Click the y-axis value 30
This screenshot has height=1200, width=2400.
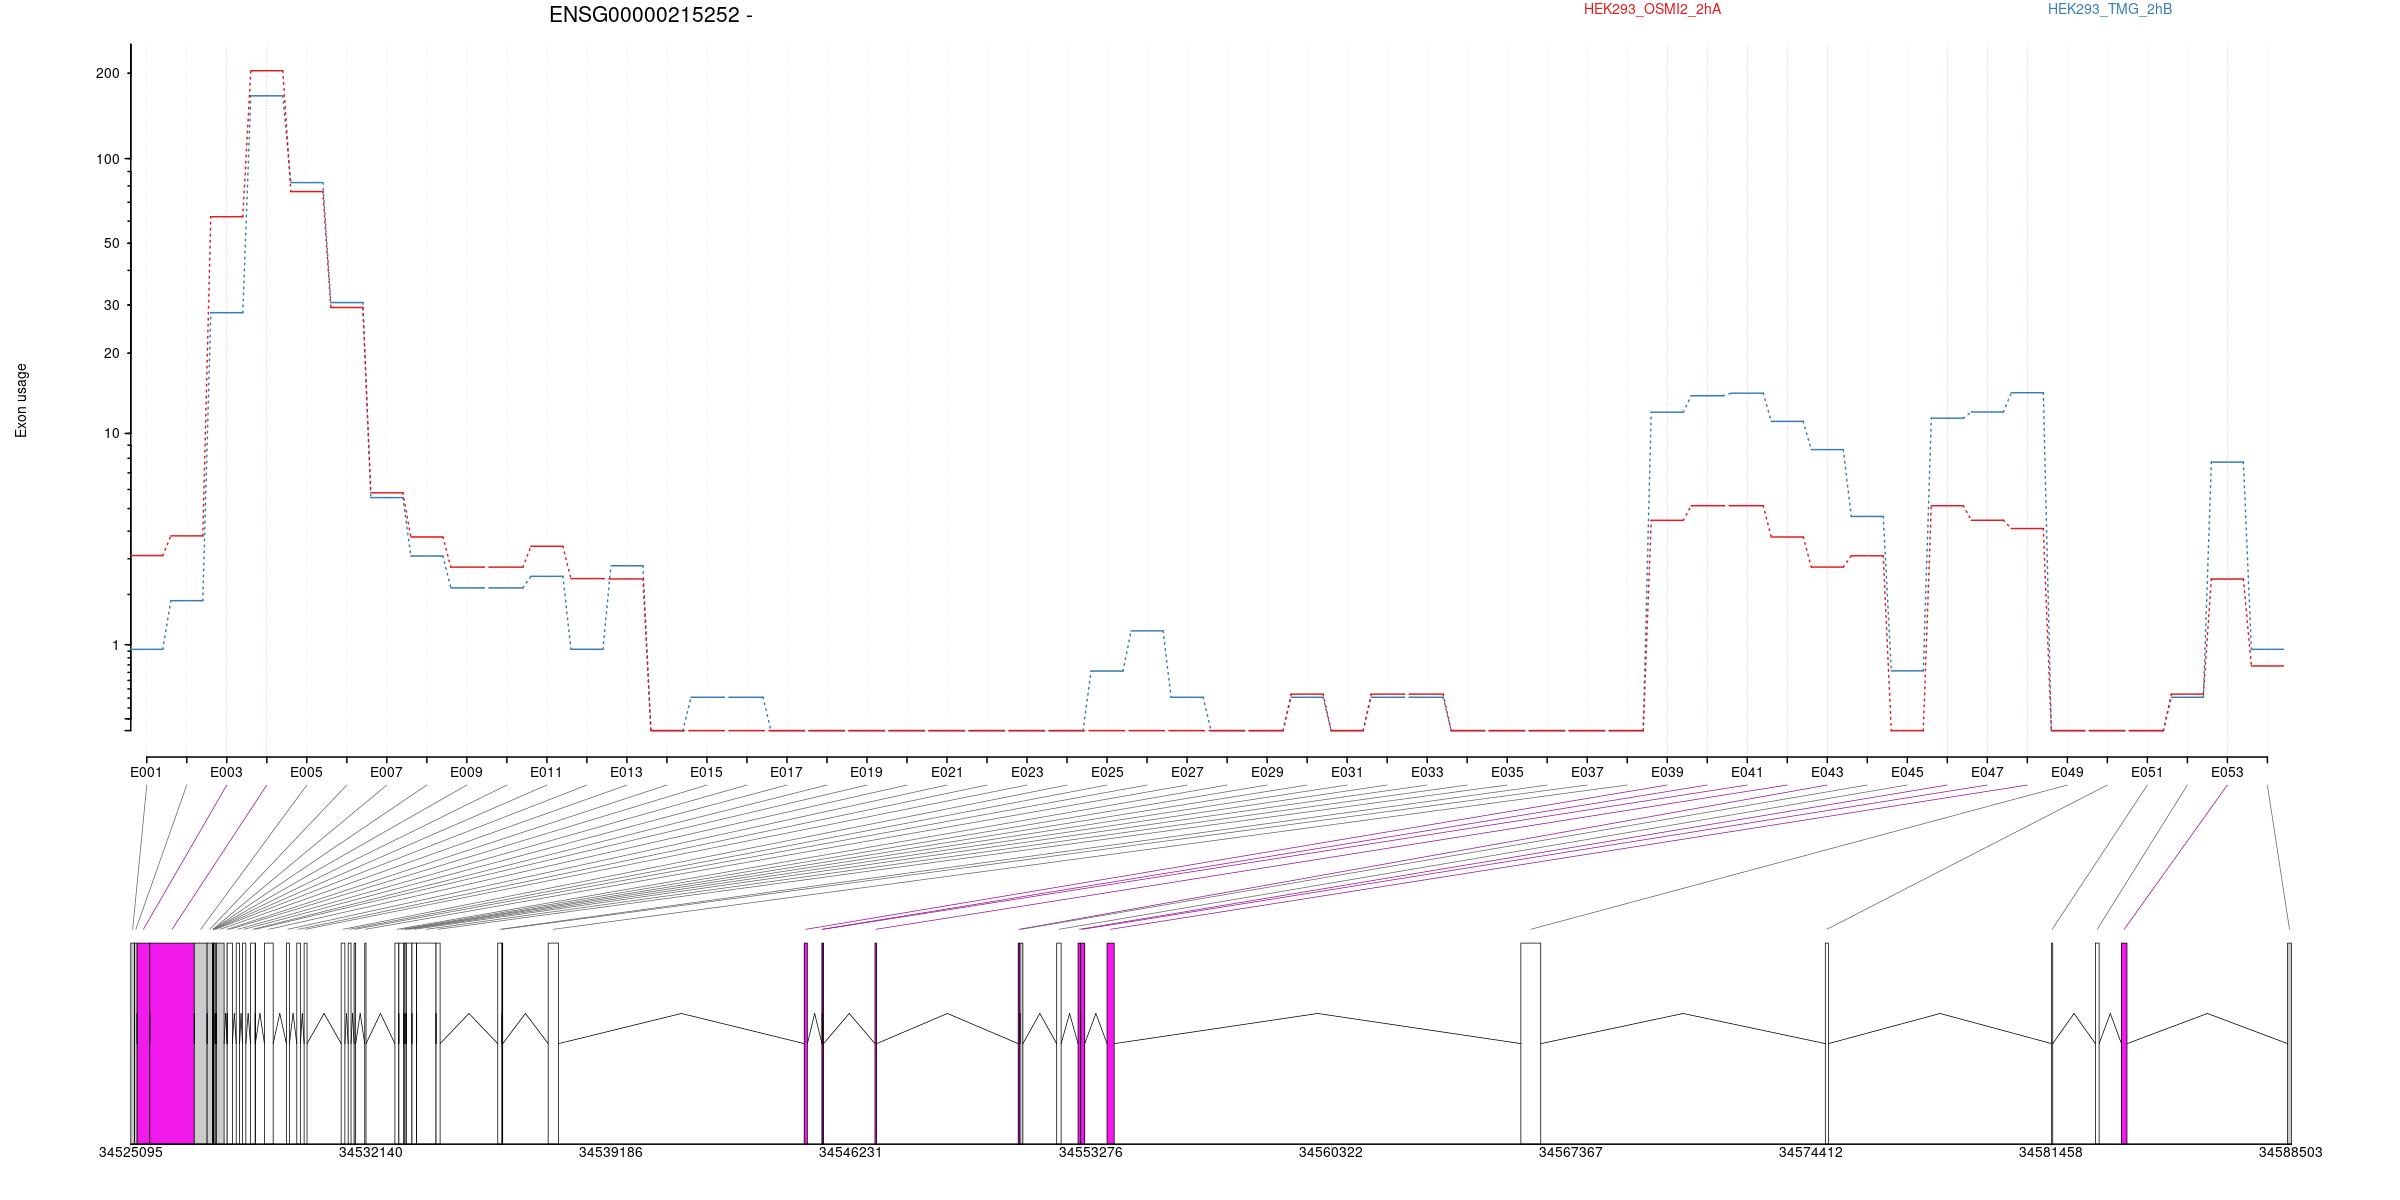coord(110,305)
